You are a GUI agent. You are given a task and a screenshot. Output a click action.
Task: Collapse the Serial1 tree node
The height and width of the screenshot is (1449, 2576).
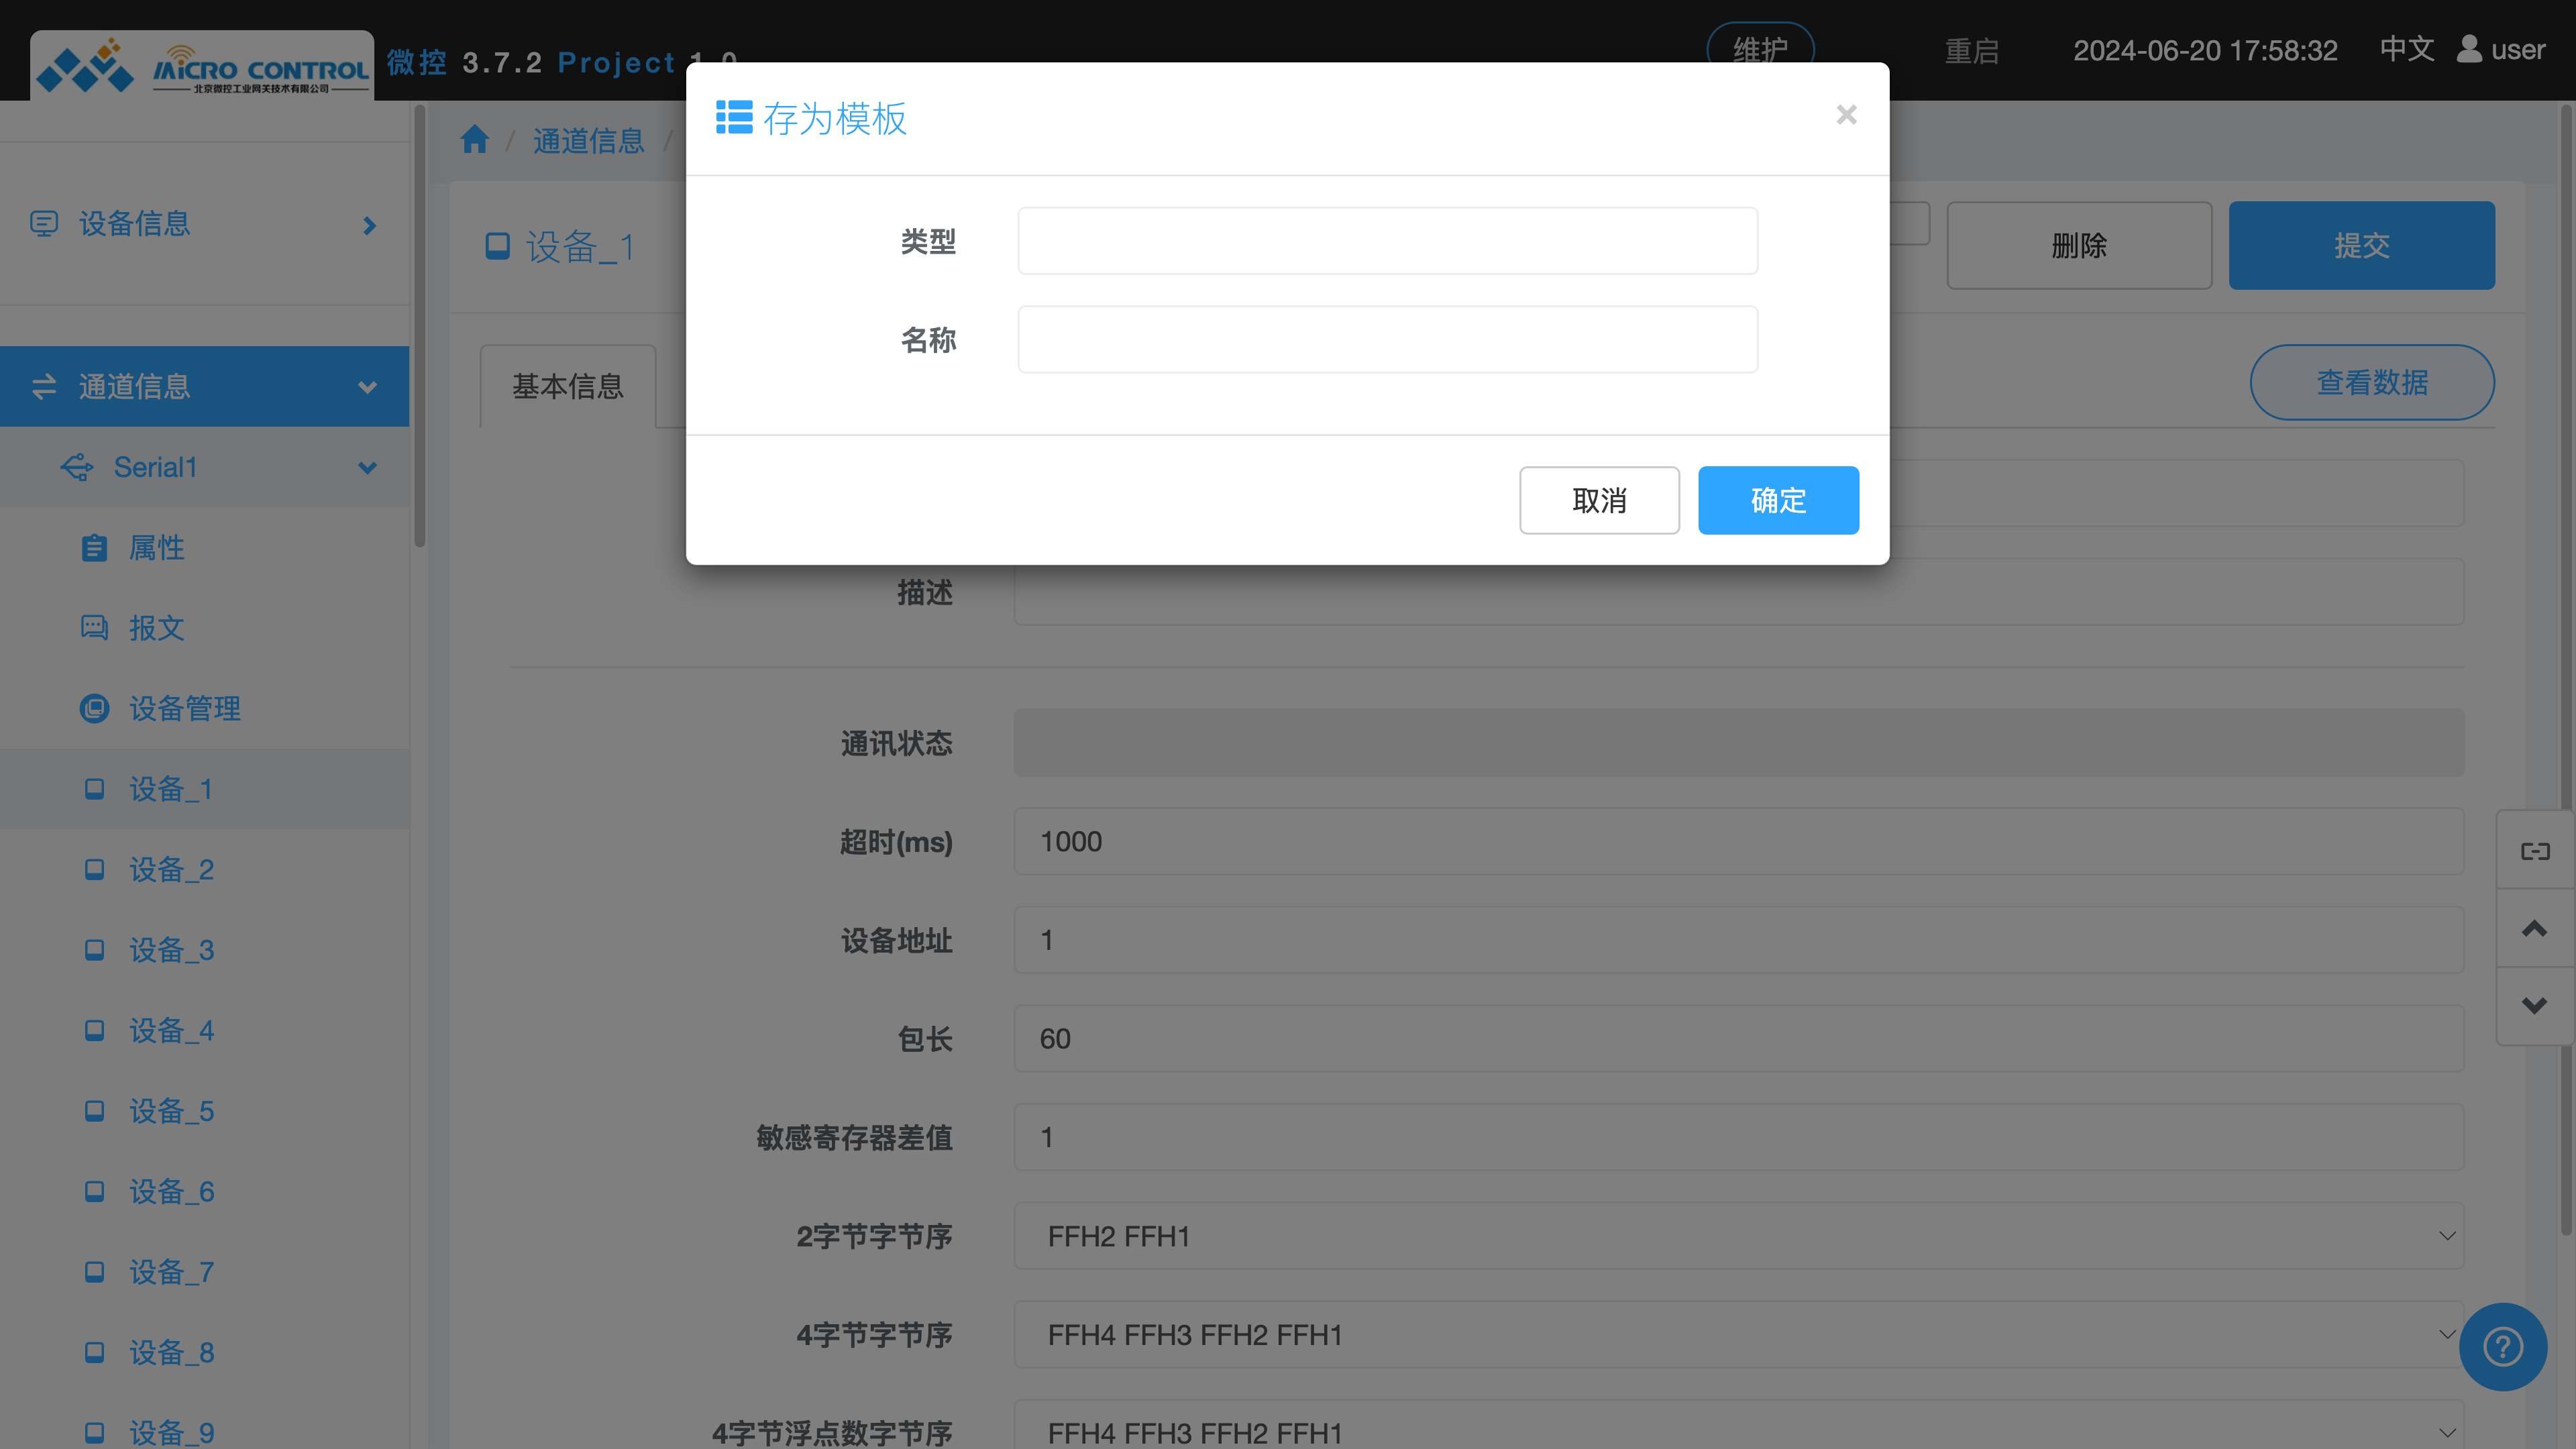tap(366, 468)
